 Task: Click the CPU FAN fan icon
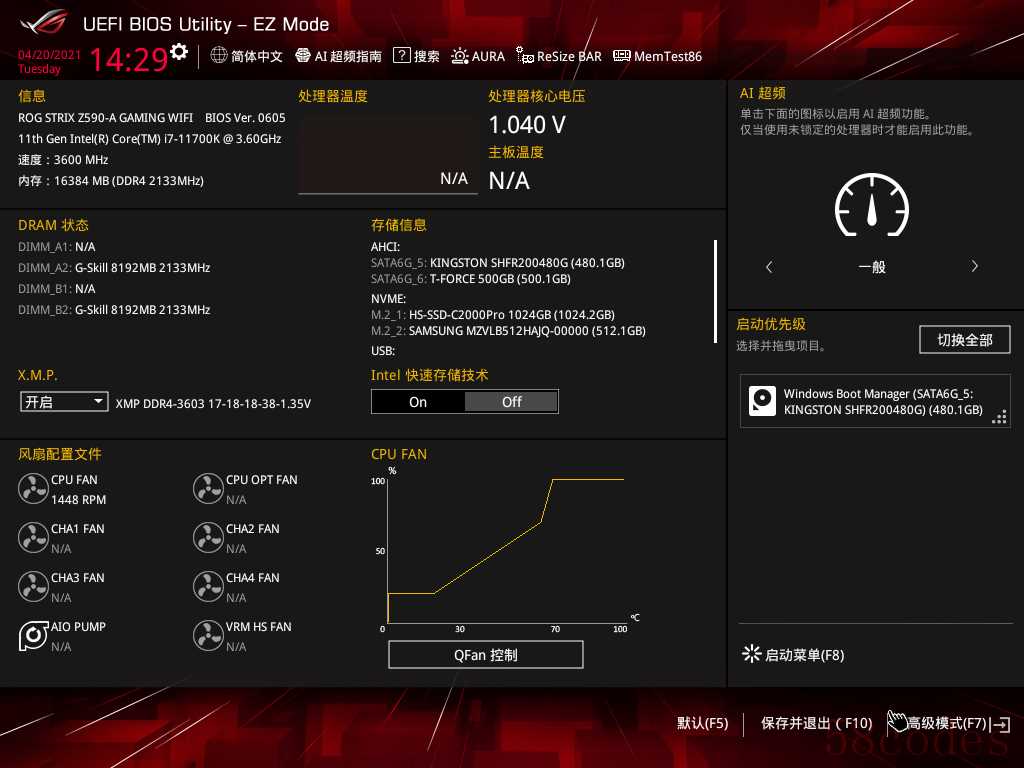tap(33, 488)
